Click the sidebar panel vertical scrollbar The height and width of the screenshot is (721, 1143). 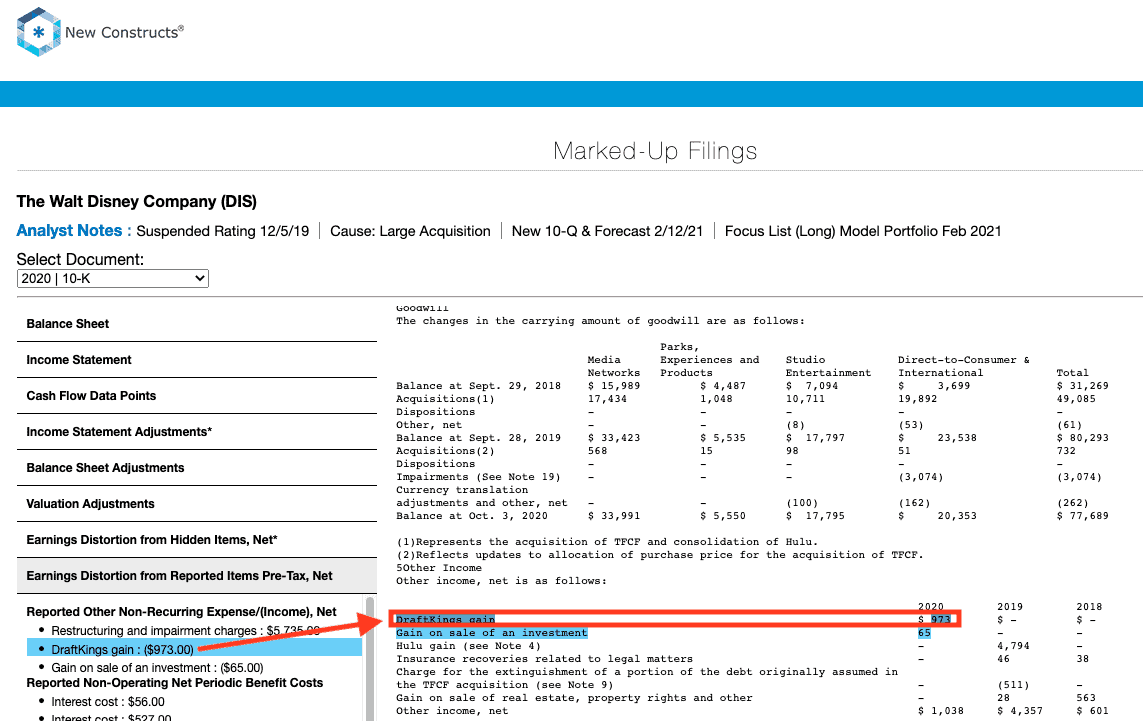coord(370,659)
